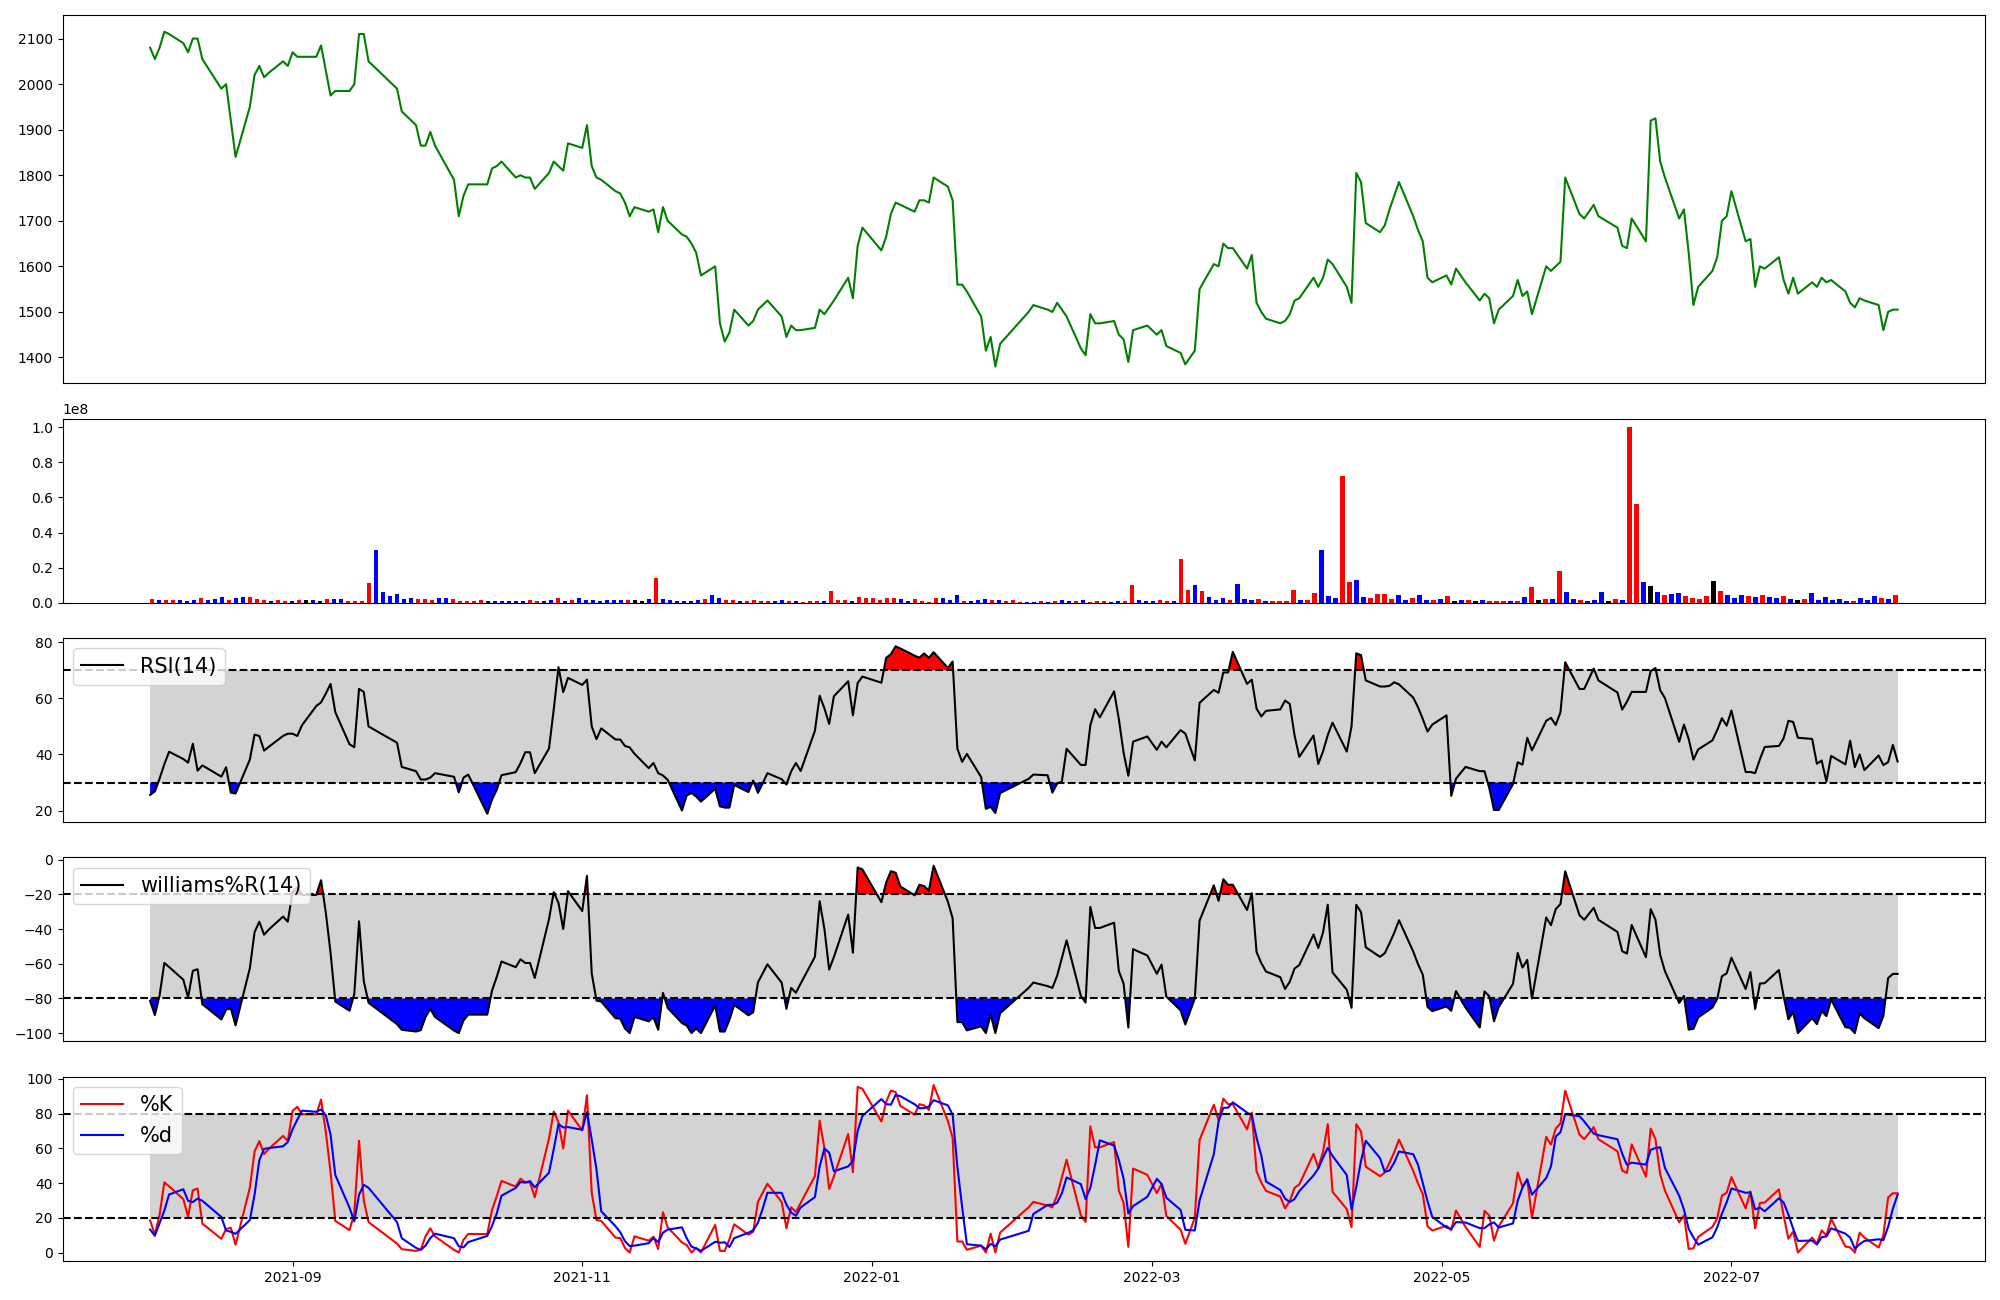Click the red %K legend line sample
This screenshot has width=2000, height=1300.
click(x=102, y=1104)
